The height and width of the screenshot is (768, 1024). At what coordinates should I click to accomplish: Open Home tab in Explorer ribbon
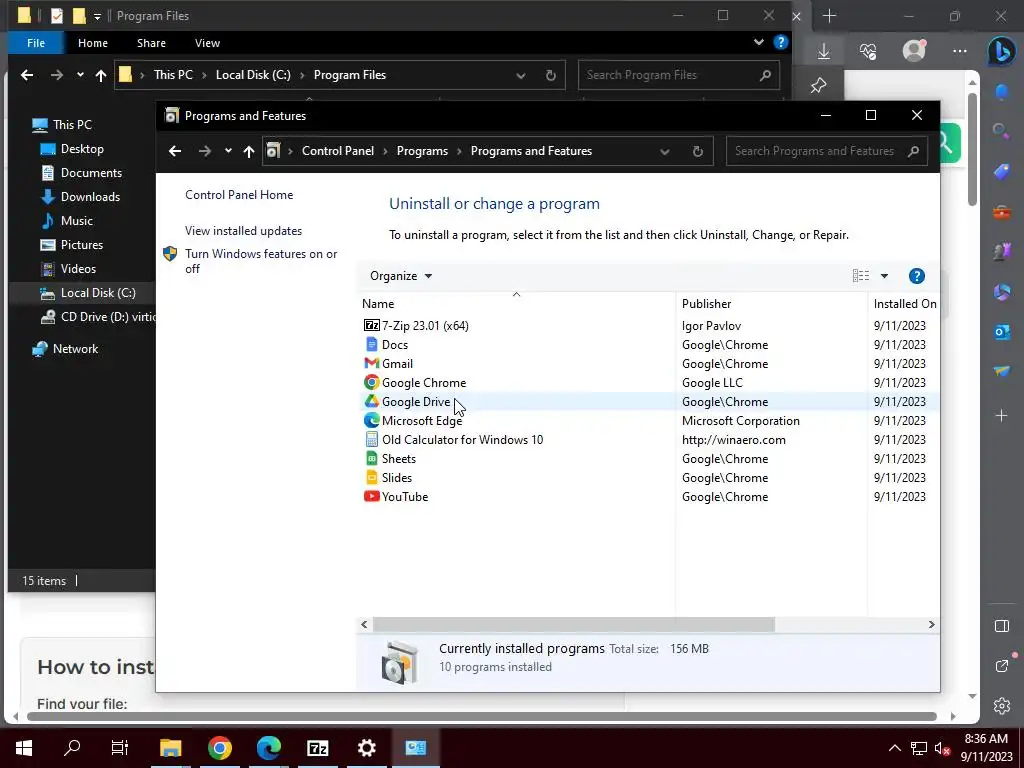(x=93, y=43)
